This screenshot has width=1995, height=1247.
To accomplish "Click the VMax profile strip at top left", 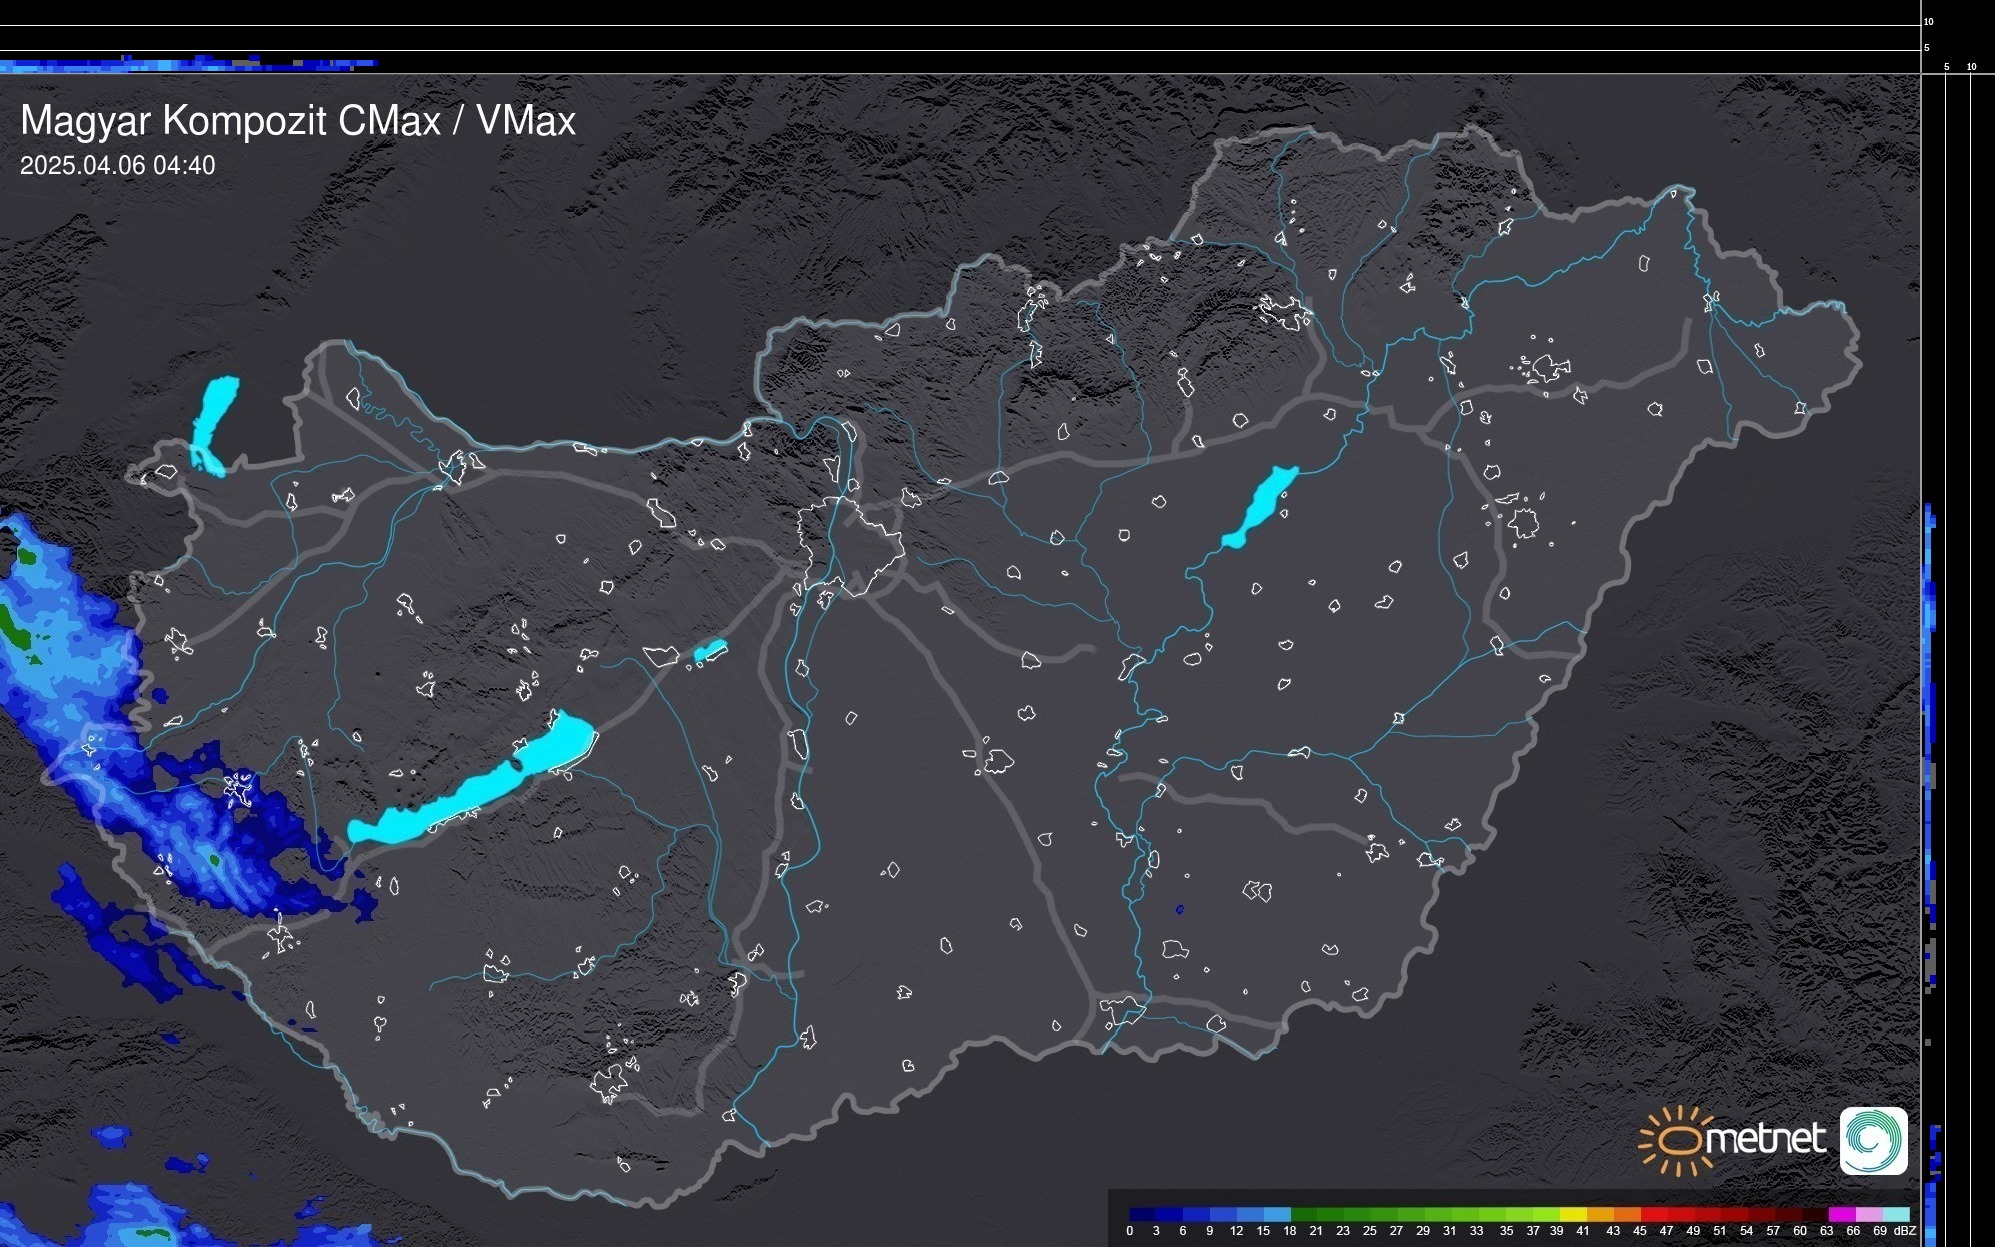I will [x=190, y=64].
